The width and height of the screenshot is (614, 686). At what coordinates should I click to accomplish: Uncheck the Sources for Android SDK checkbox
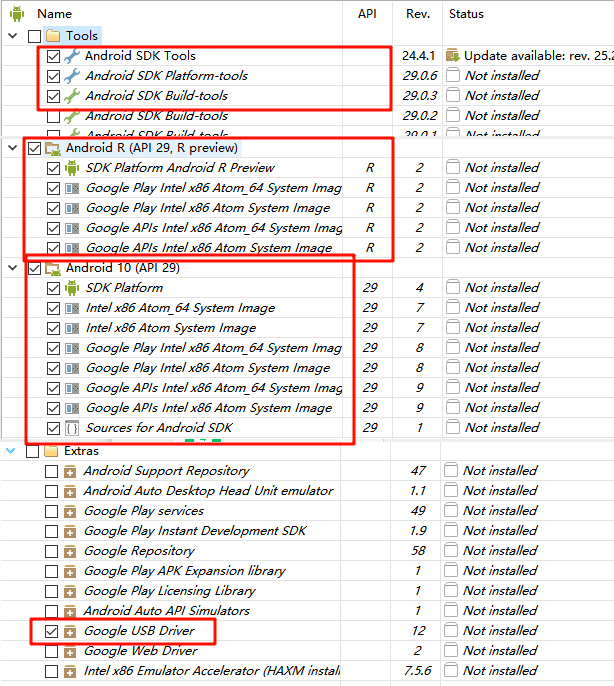point(53,428)
